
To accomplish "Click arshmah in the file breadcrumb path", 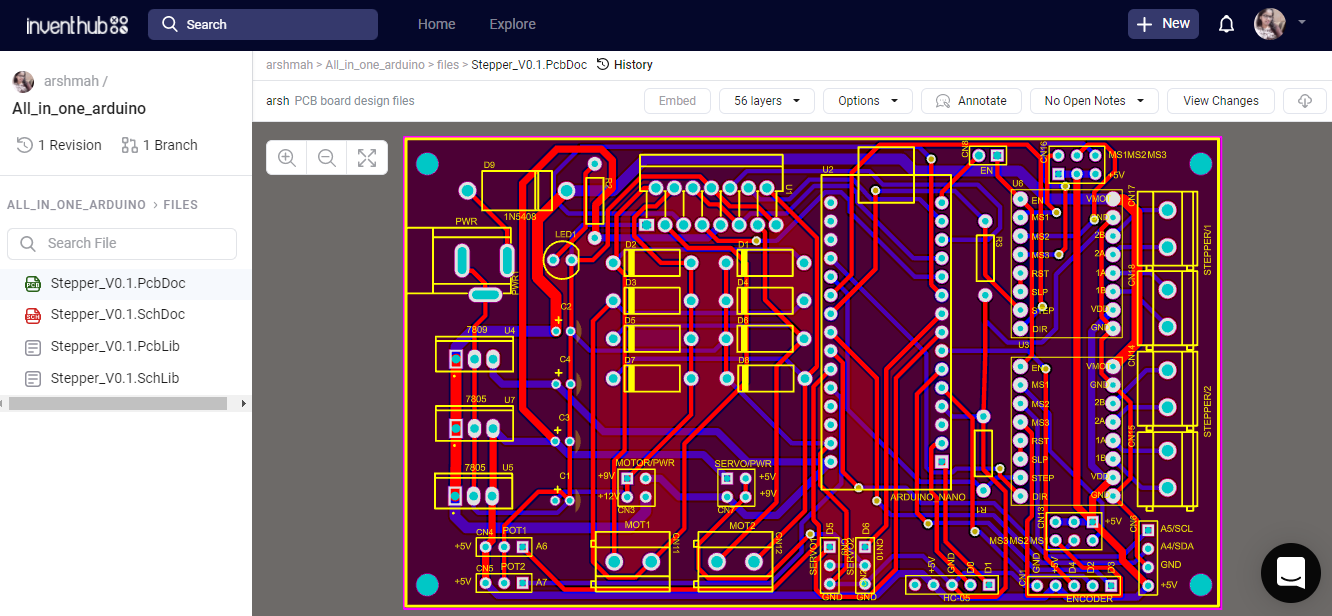I will coord(290,65).
